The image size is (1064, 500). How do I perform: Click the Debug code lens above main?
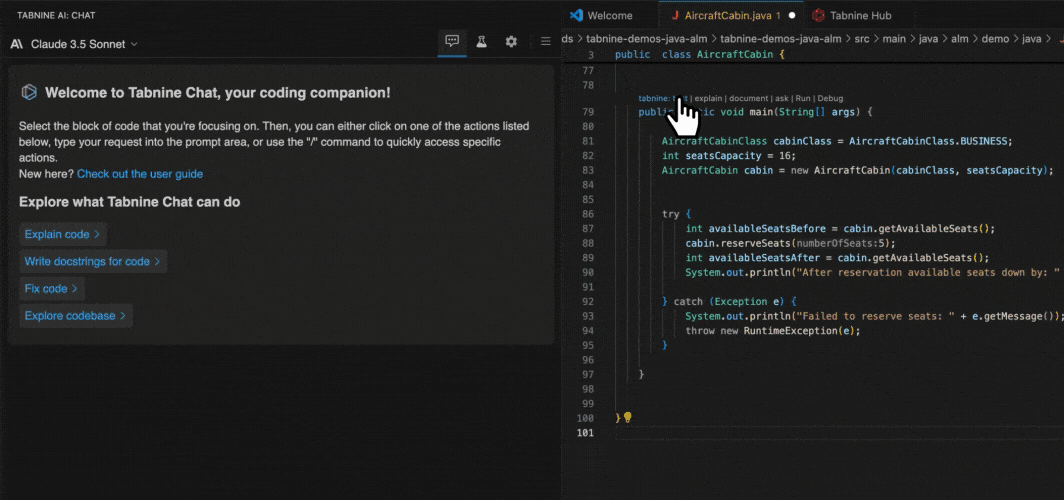[830, 98]
